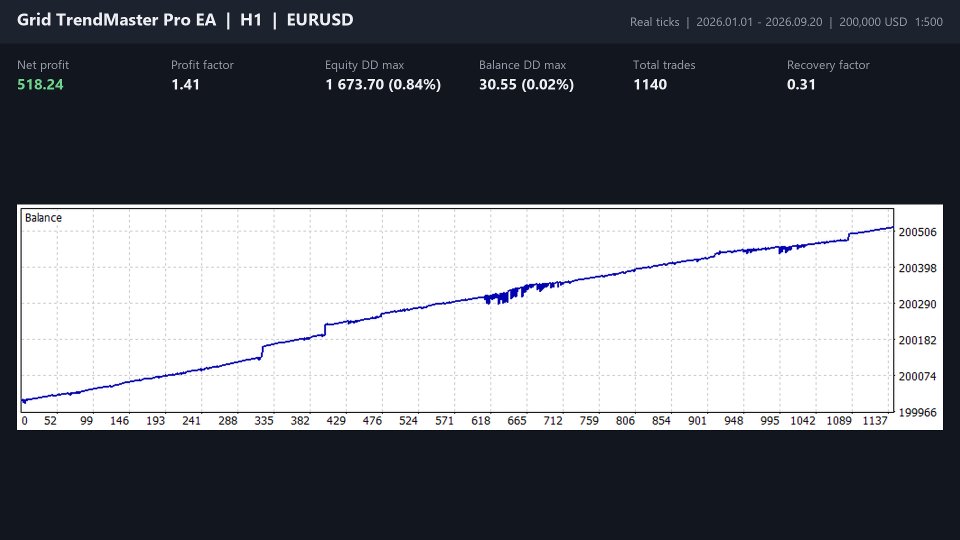Select x-axis label 948
The width and height of the screenshot is (960, 540).
click(x=733, y=421)
